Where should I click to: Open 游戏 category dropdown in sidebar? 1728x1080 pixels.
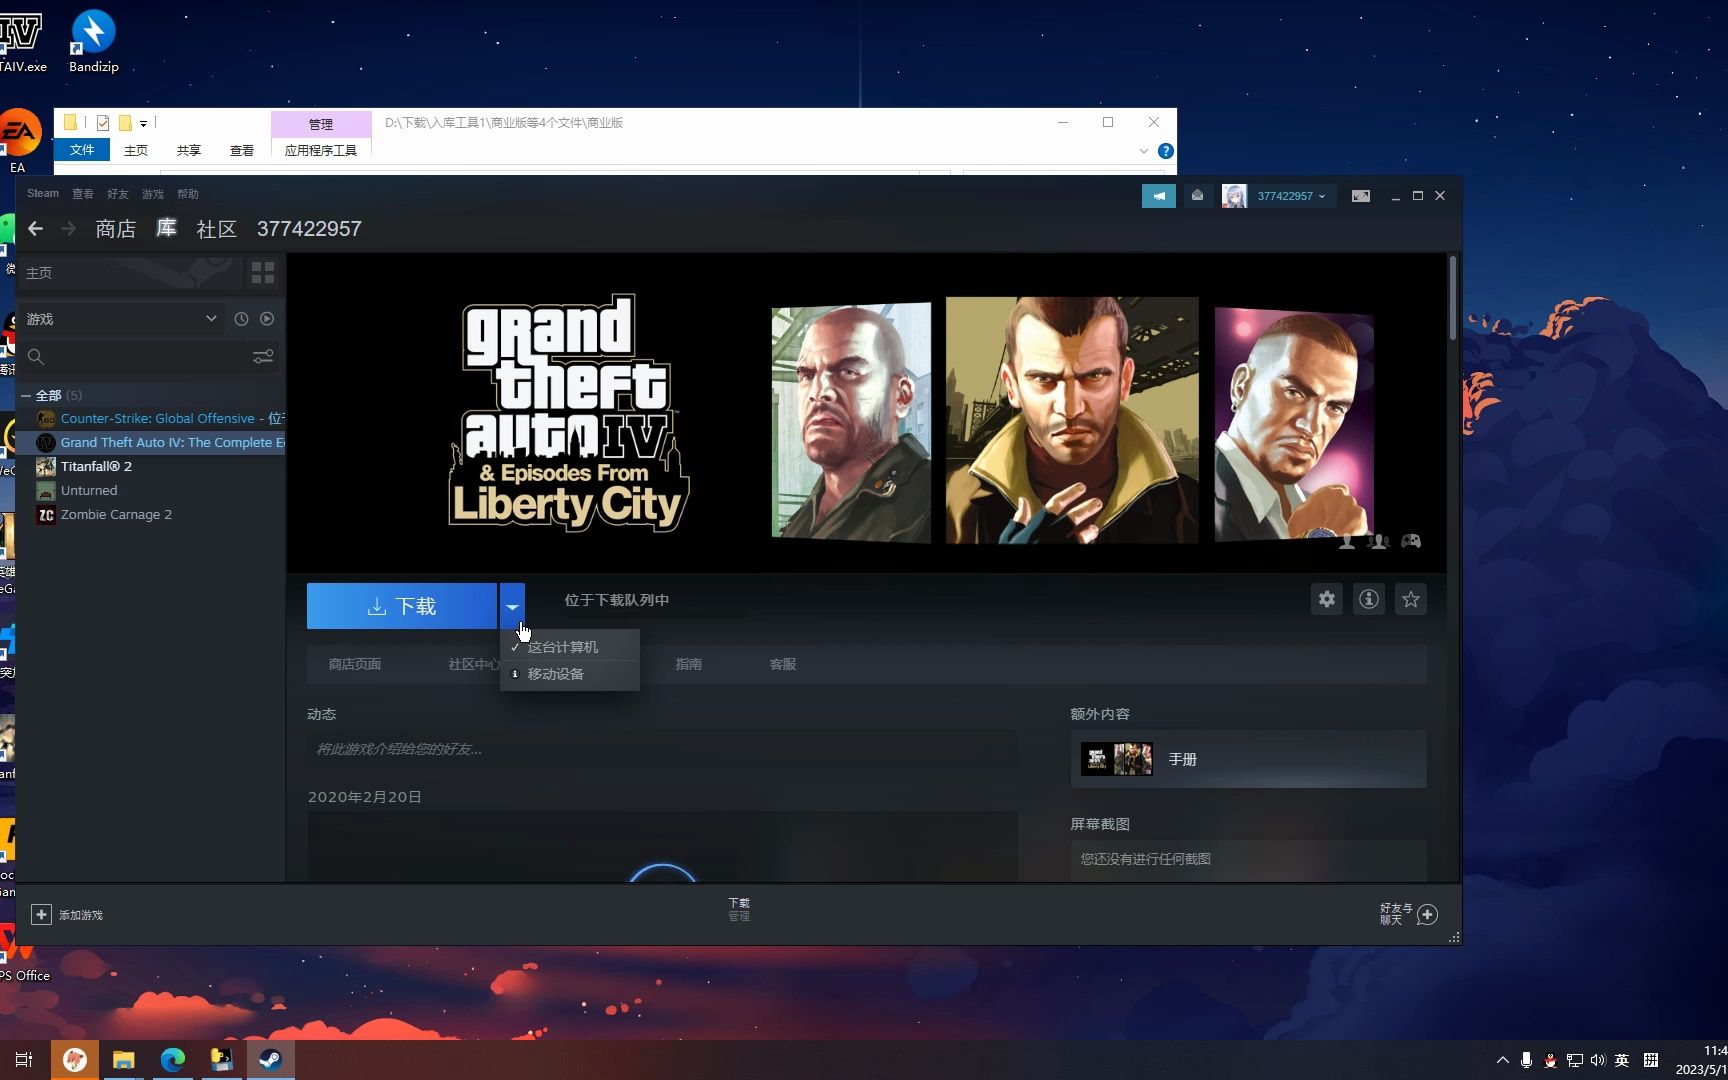click(x=121, y=319)
